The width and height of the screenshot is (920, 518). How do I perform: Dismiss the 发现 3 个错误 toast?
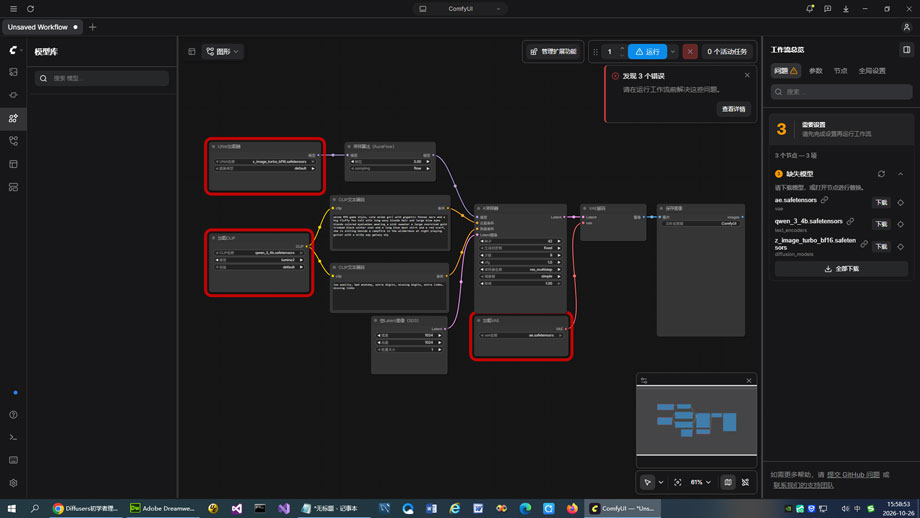pyautogui.click(x=747, y=75)
